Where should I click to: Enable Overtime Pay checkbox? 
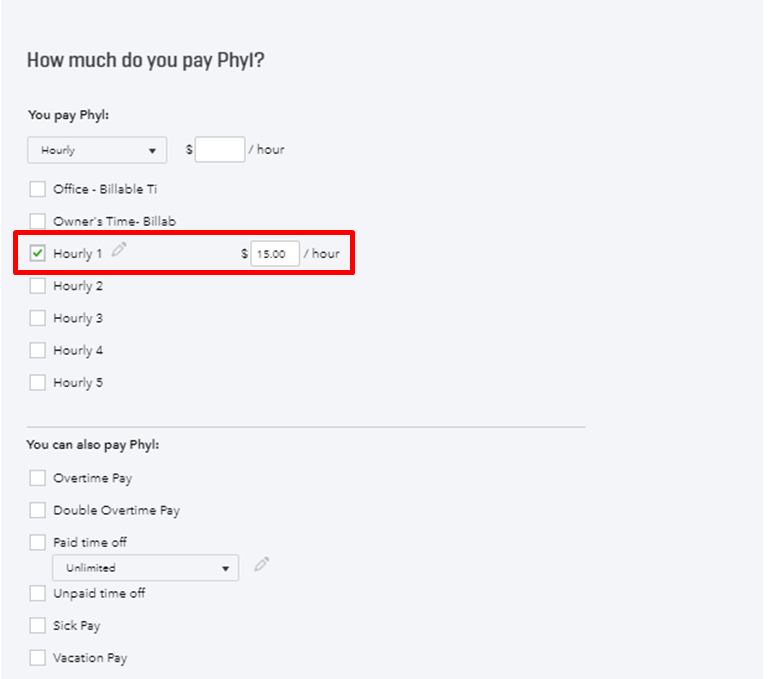point(38,478)
